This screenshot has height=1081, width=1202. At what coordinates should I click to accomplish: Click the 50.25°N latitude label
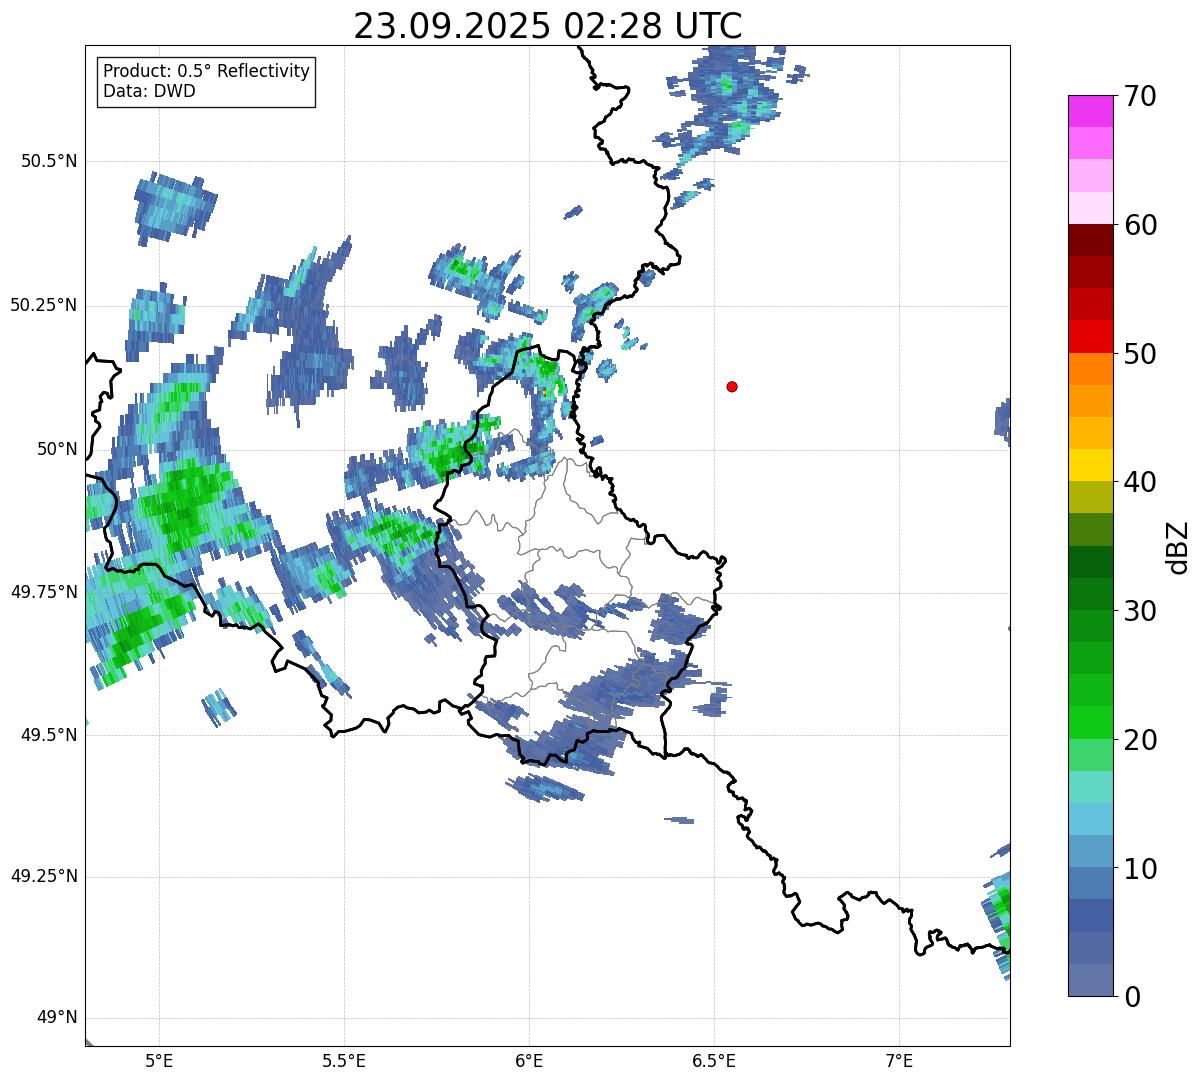(43, 305)
